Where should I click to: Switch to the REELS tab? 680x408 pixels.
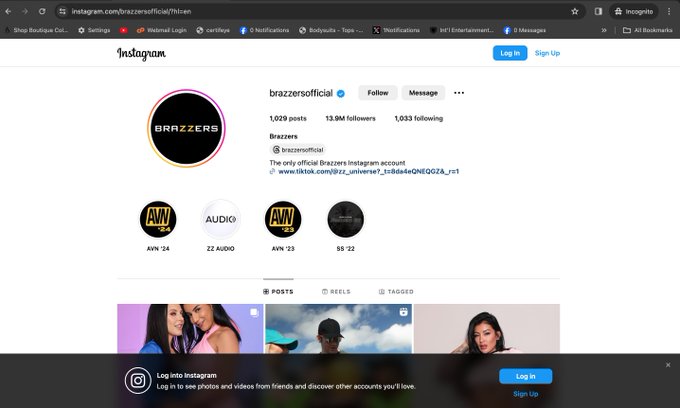click(x=336, y=291)
